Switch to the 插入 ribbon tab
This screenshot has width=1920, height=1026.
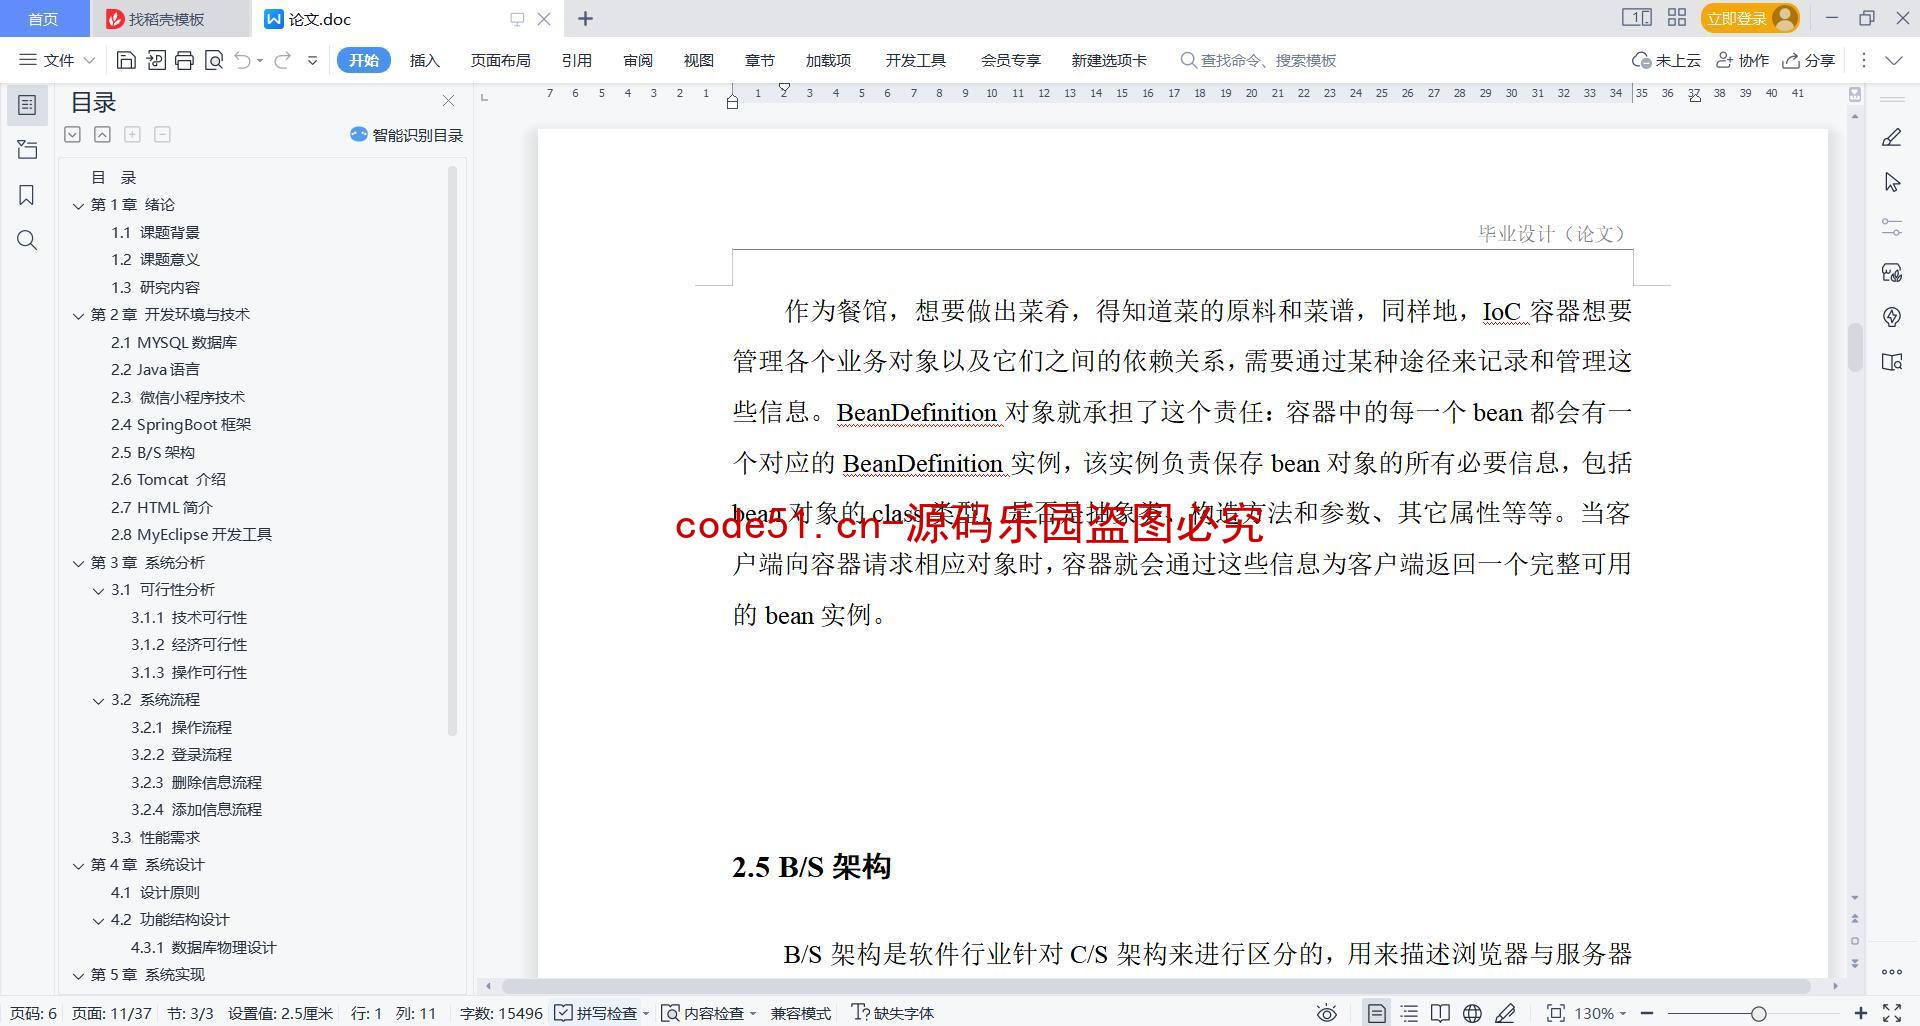click(x=425, y=60)
